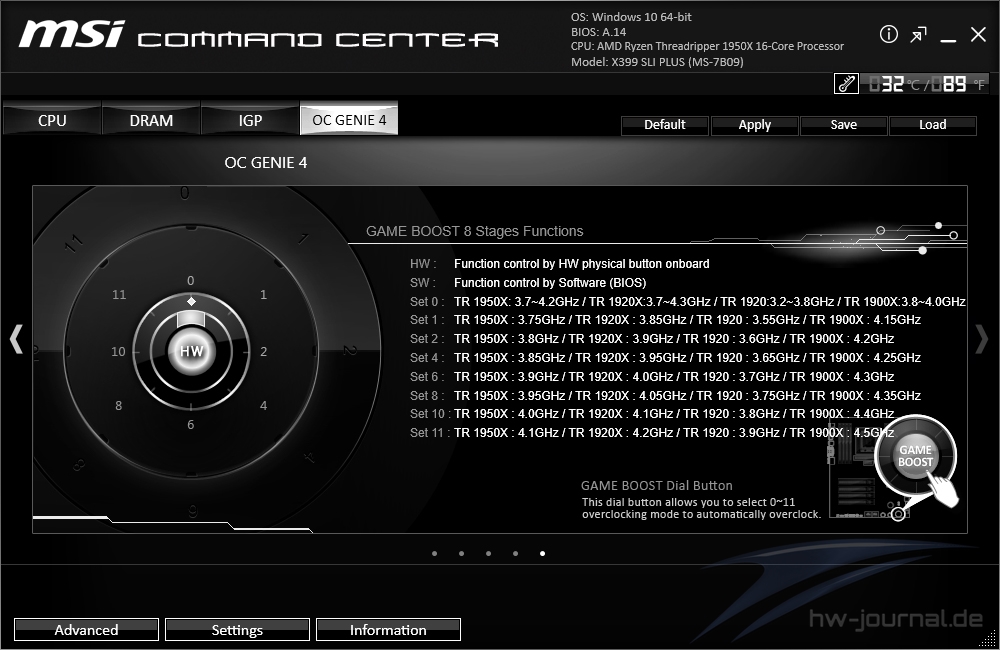This screenshot has width=1000, height=650.
Task: Select dial position 6
Action: tap(191, 425)
